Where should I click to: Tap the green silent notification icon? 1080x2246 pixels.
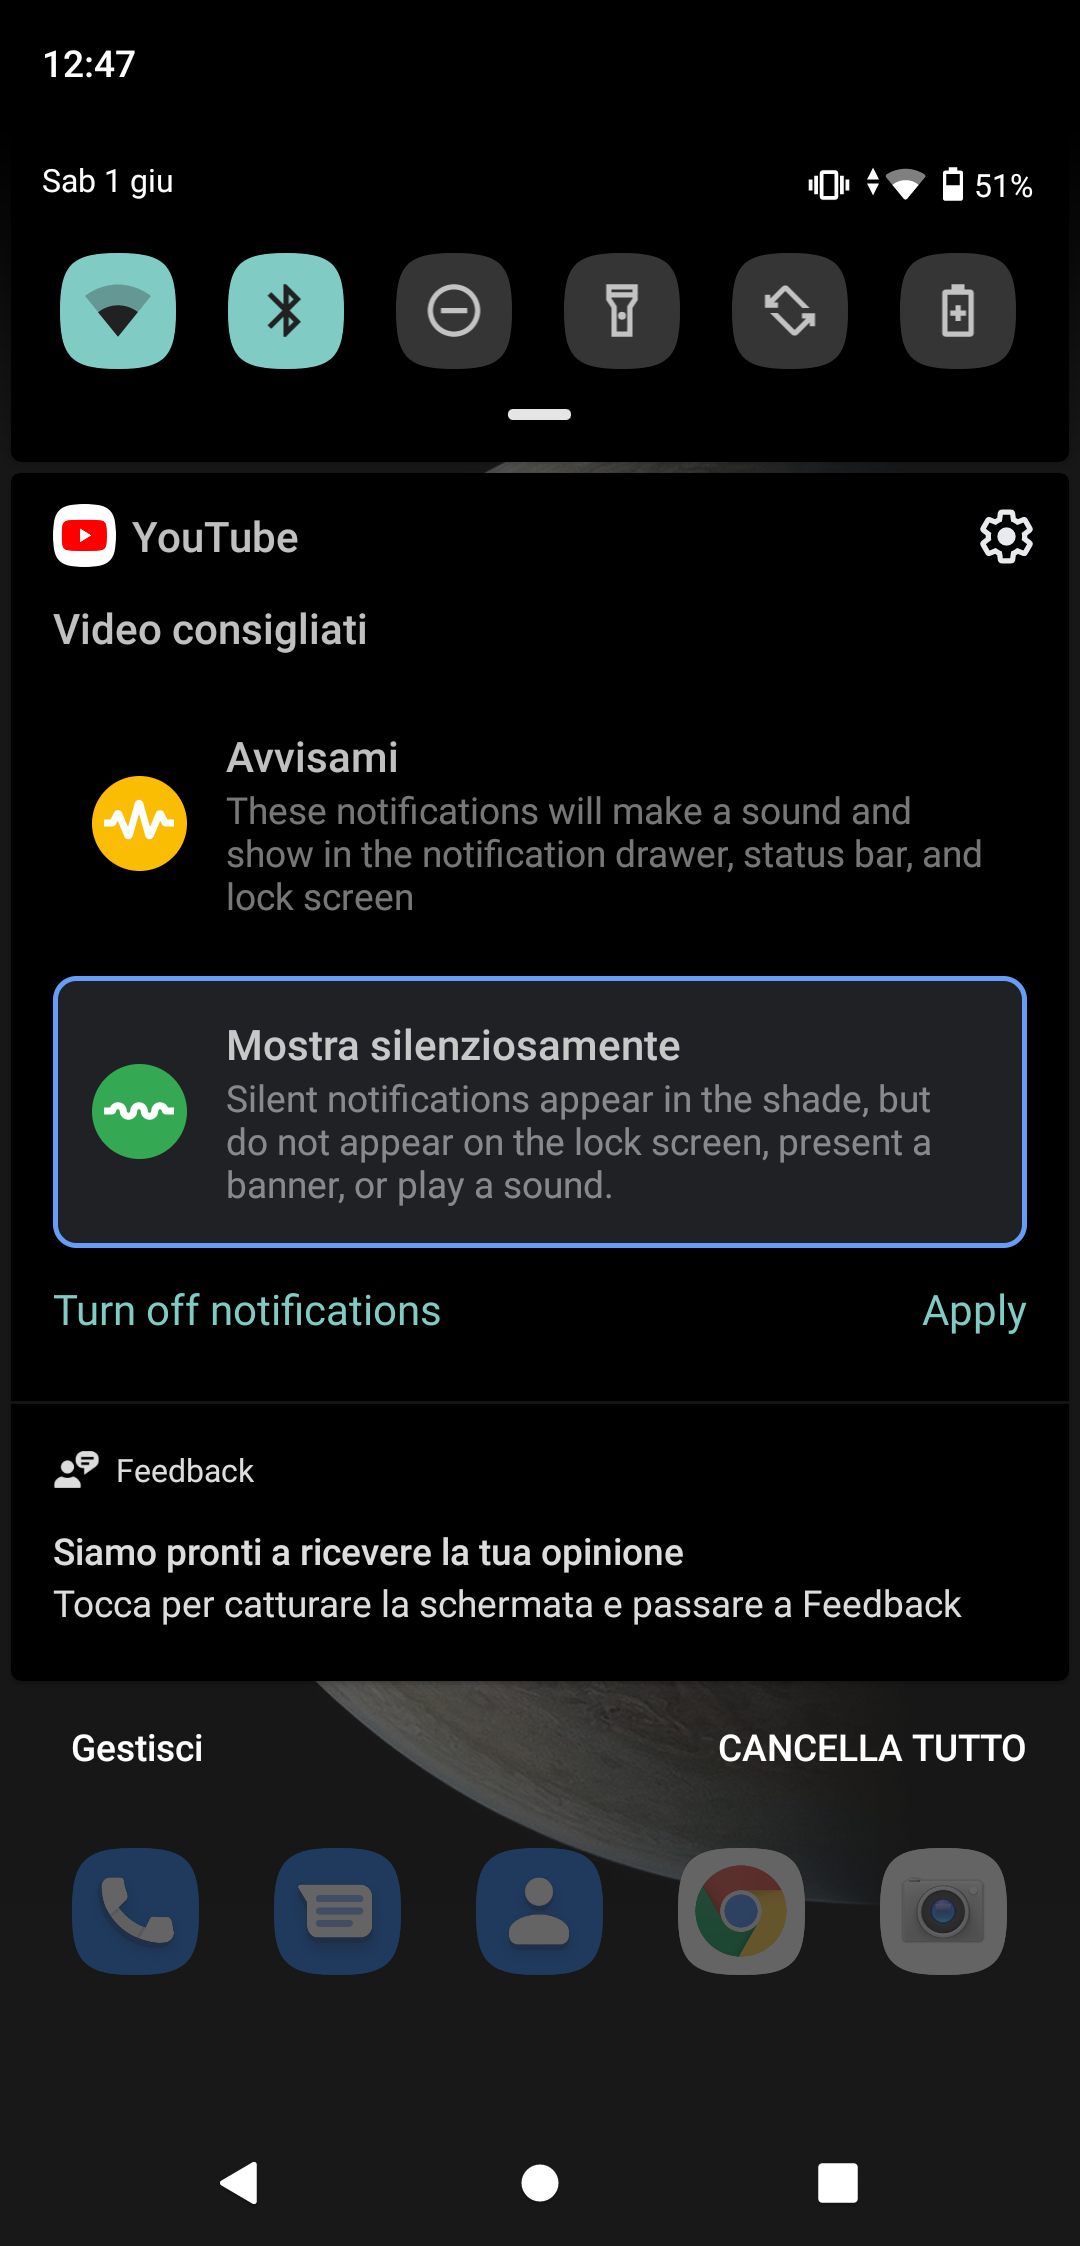[139, 1111]
